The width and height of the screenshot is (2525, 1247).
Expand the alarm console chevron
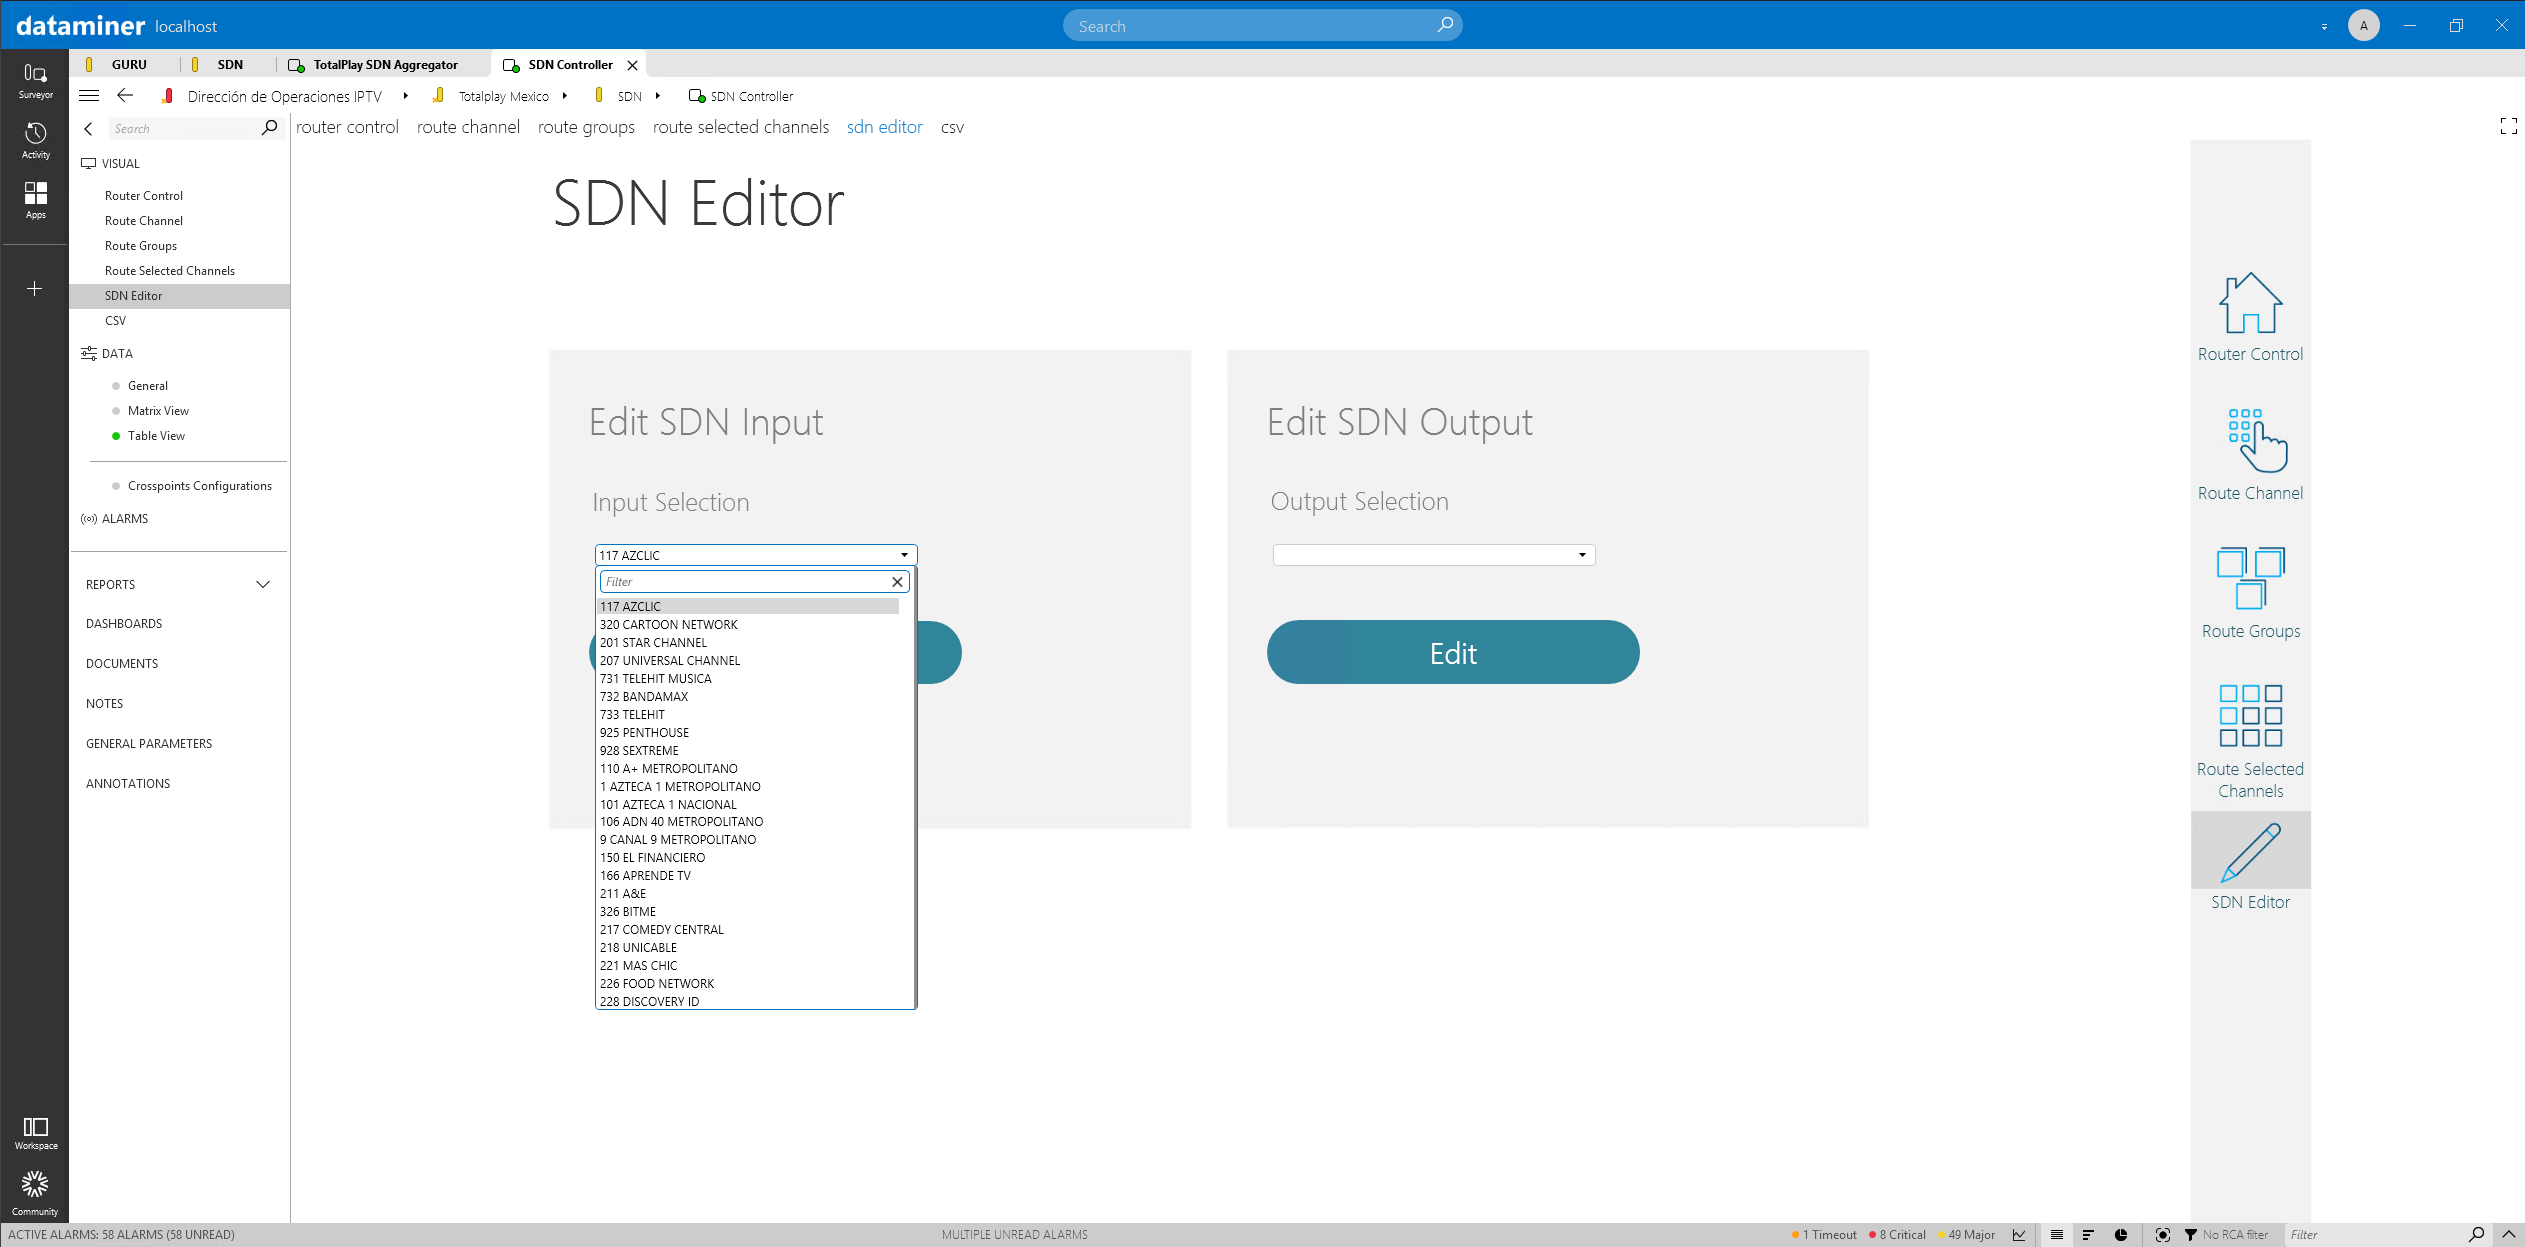[x=2509, y=1235]
